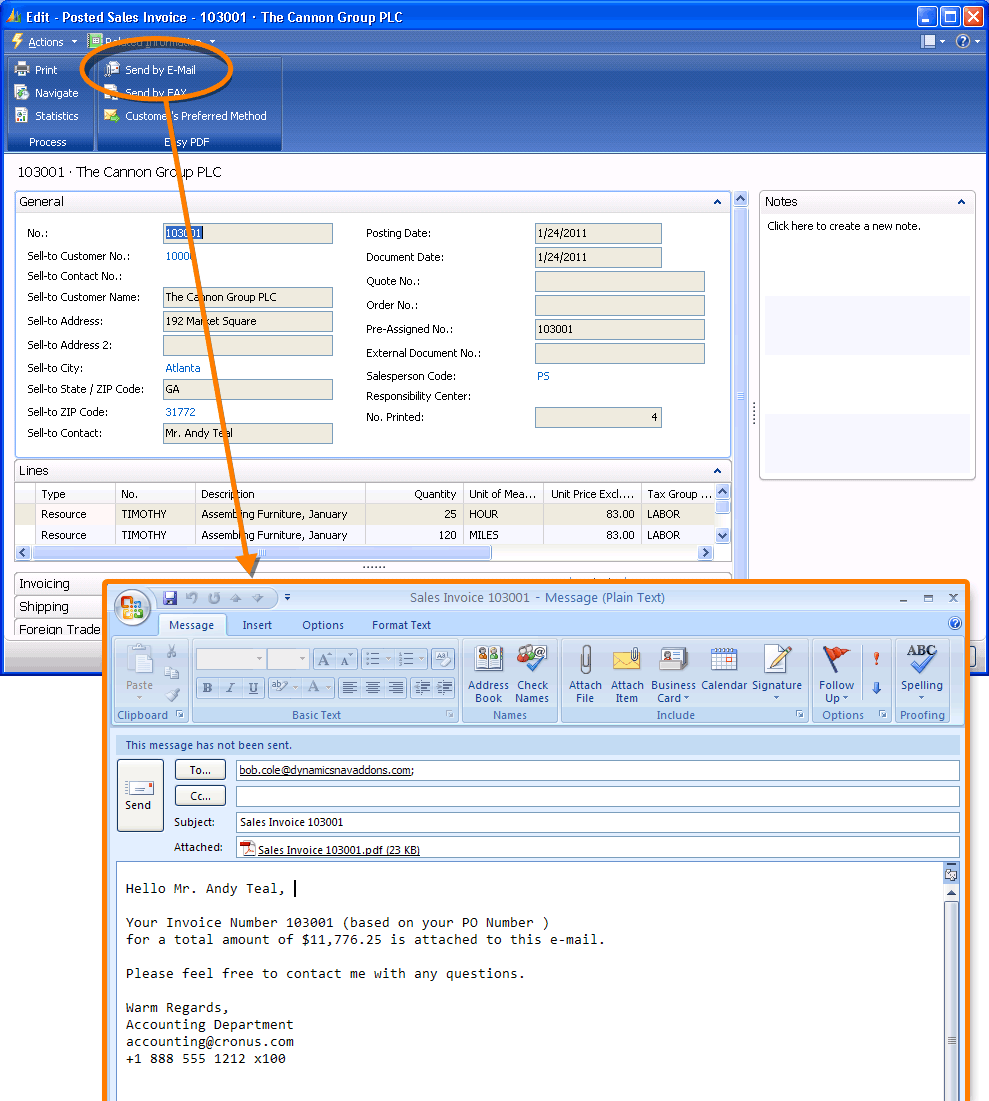Toggle Align Text Left
989x1101 pixels.
tap(349, 687)
